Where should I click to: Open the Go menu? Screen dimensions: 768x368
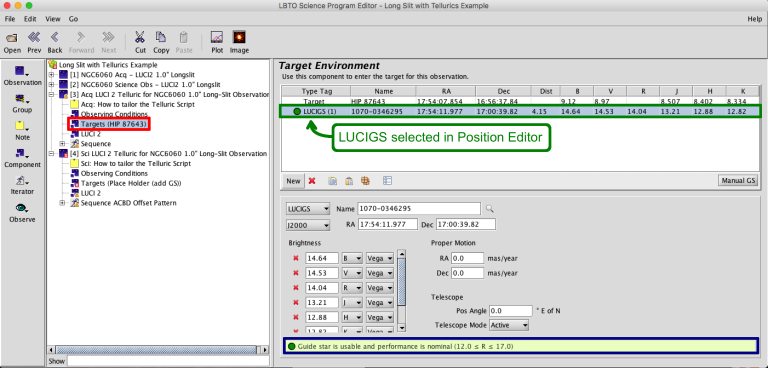click(x=73, y=19)
